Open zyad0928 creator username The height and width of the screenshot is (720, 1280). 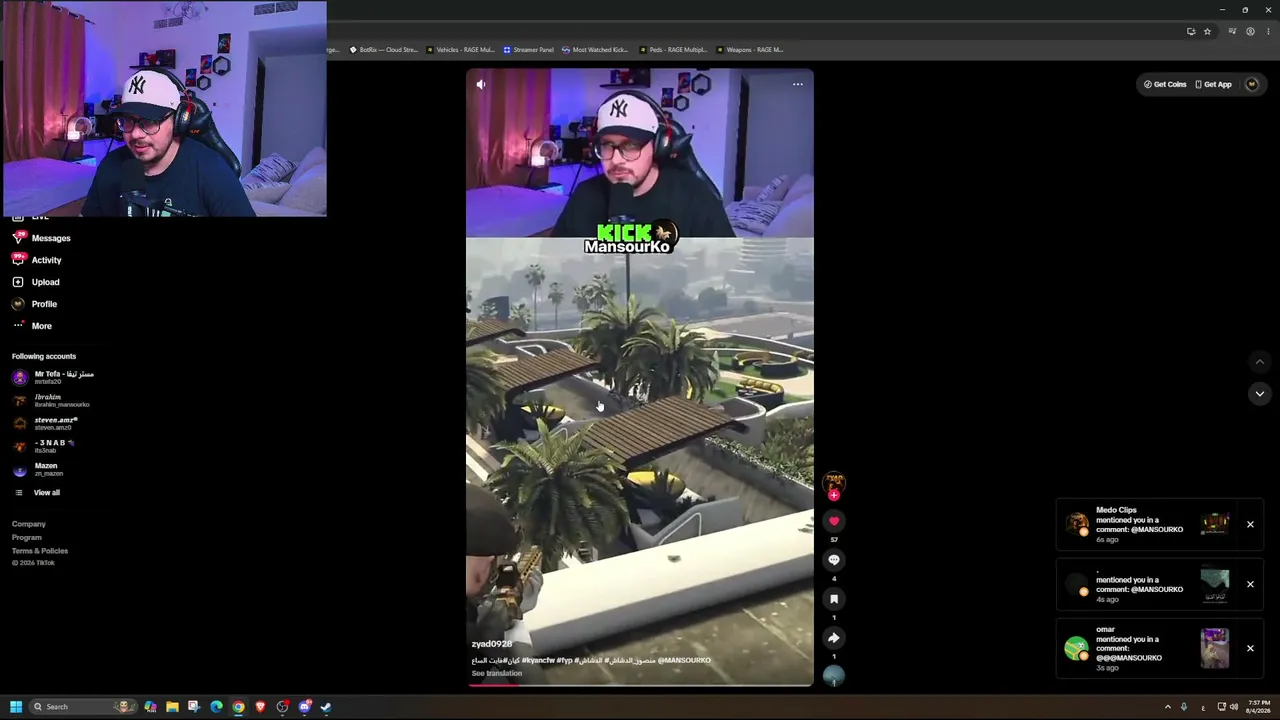point(492,644)
